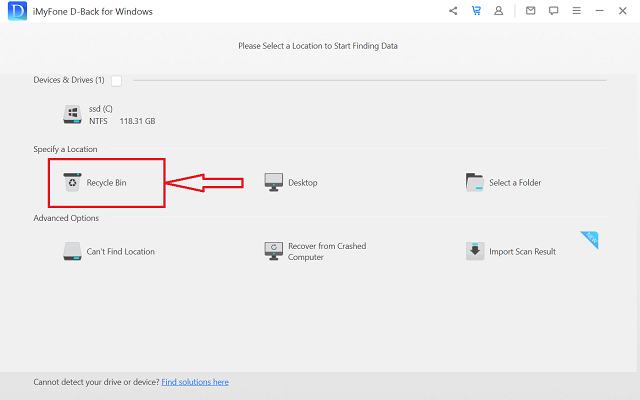The width and height of the screenshot is (640, 400).
Task: Select the ssd (C) drive icon
Action: (72, 115)
